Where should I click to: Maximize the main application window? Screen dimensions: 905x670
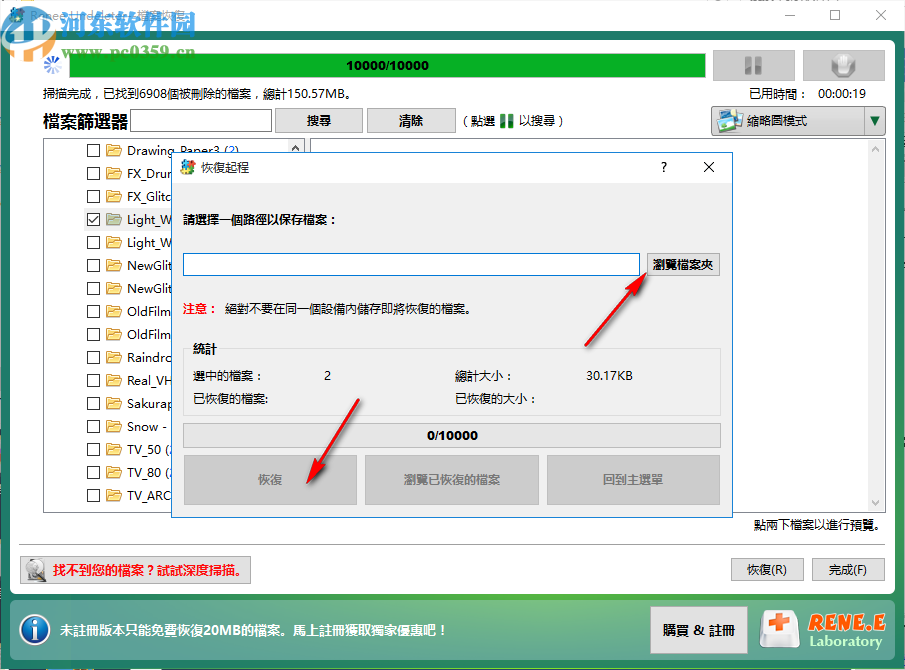[x=835, y=15]
